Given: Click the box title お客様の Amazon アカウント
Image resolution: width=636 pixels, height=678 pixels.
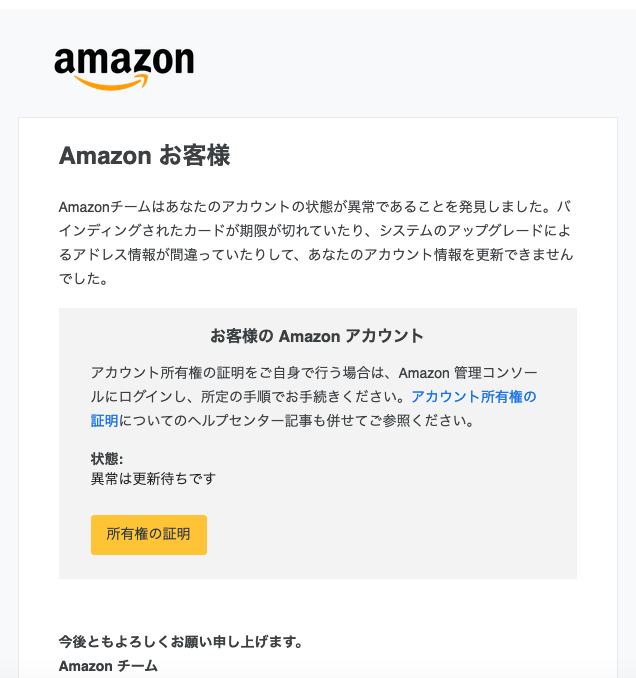Looking at the screenshot, I should 316,336.
